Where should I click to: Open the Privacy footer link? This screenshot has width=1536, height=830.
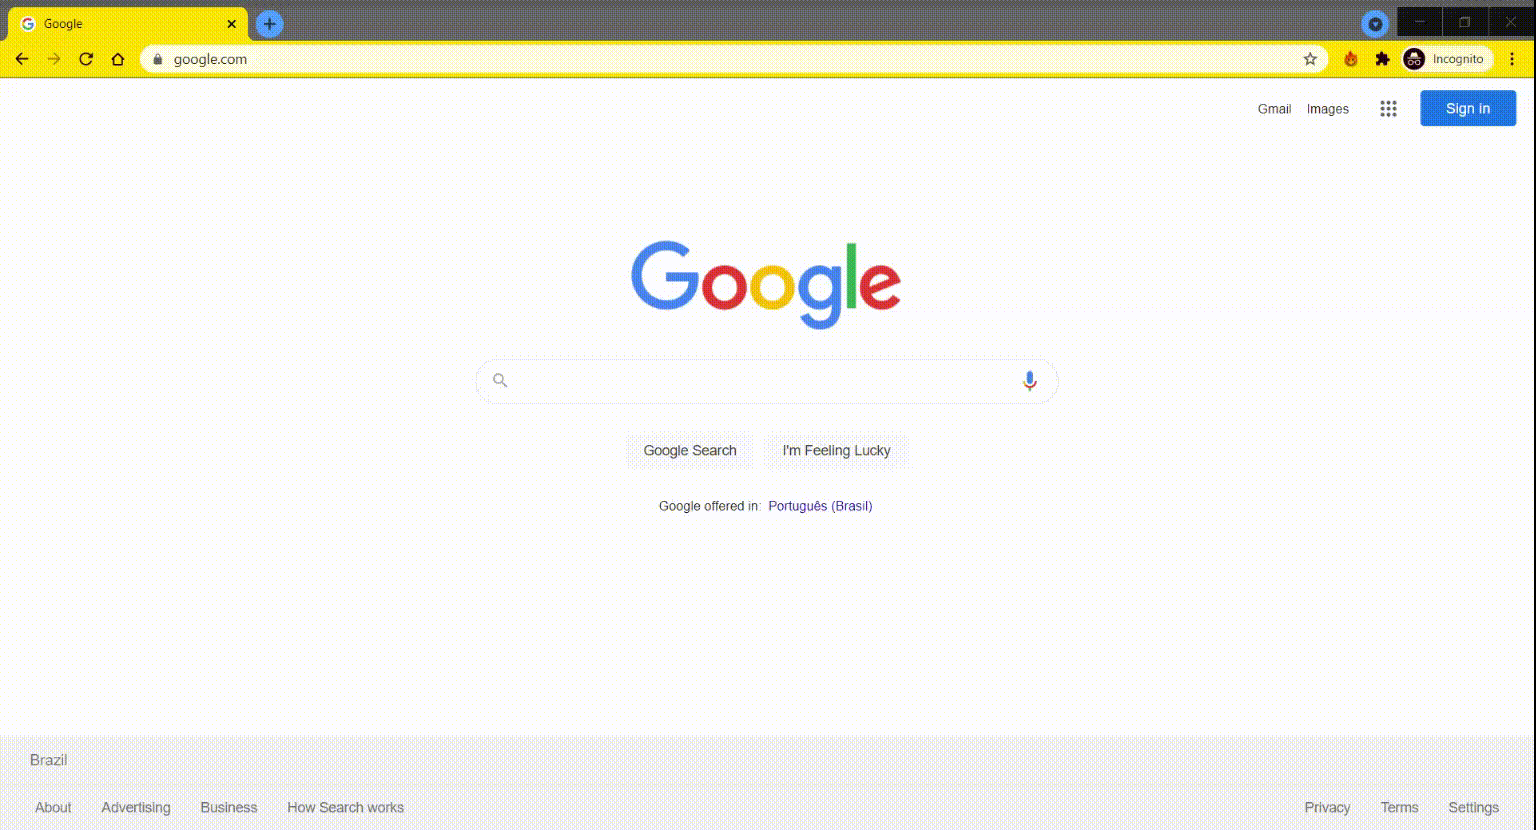[x=1327, y=808]
